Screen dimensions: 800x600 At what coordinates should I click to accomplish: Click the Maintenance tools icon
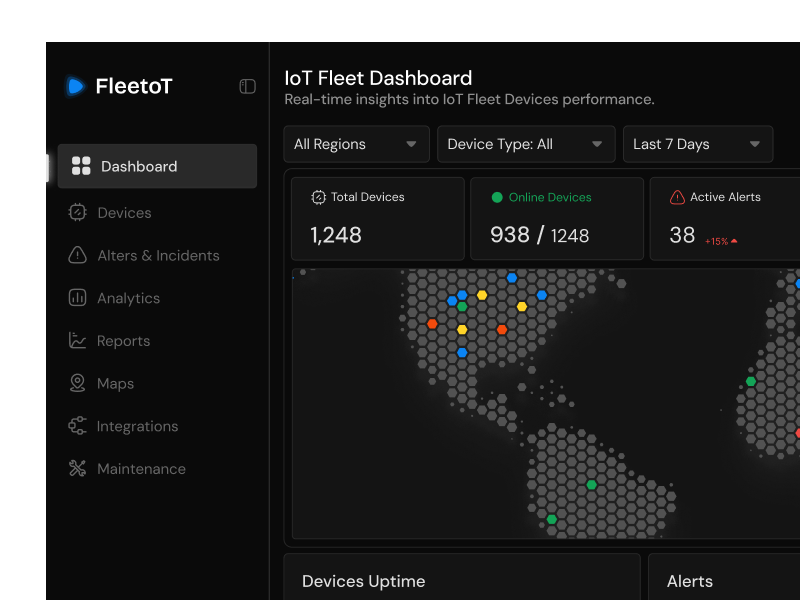pyautogui.click(x=78, y=468)
